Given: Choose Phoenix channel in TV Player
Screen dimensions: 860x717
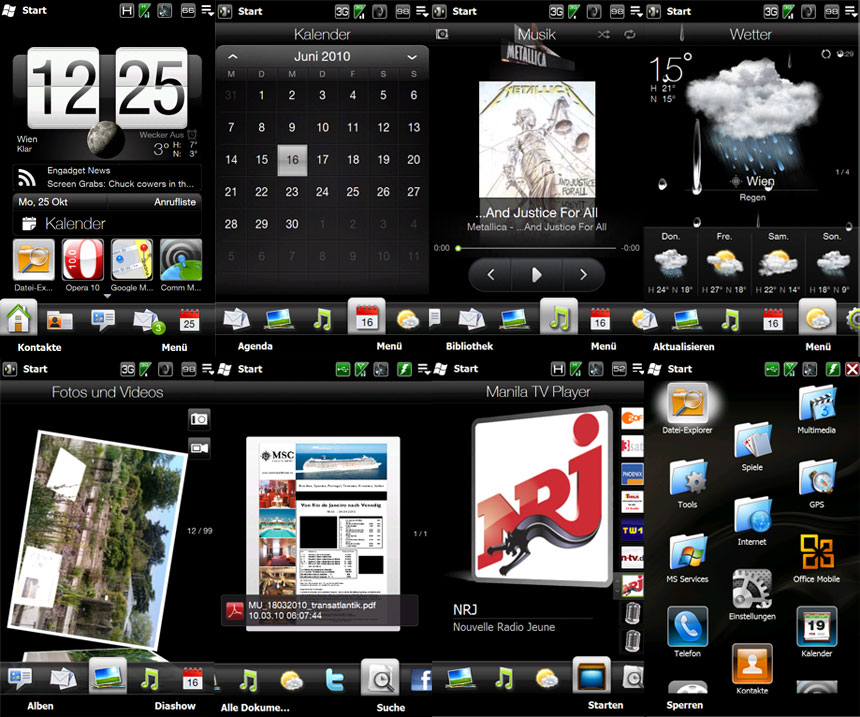Looking at the screenshot, I should pos(632,474).
